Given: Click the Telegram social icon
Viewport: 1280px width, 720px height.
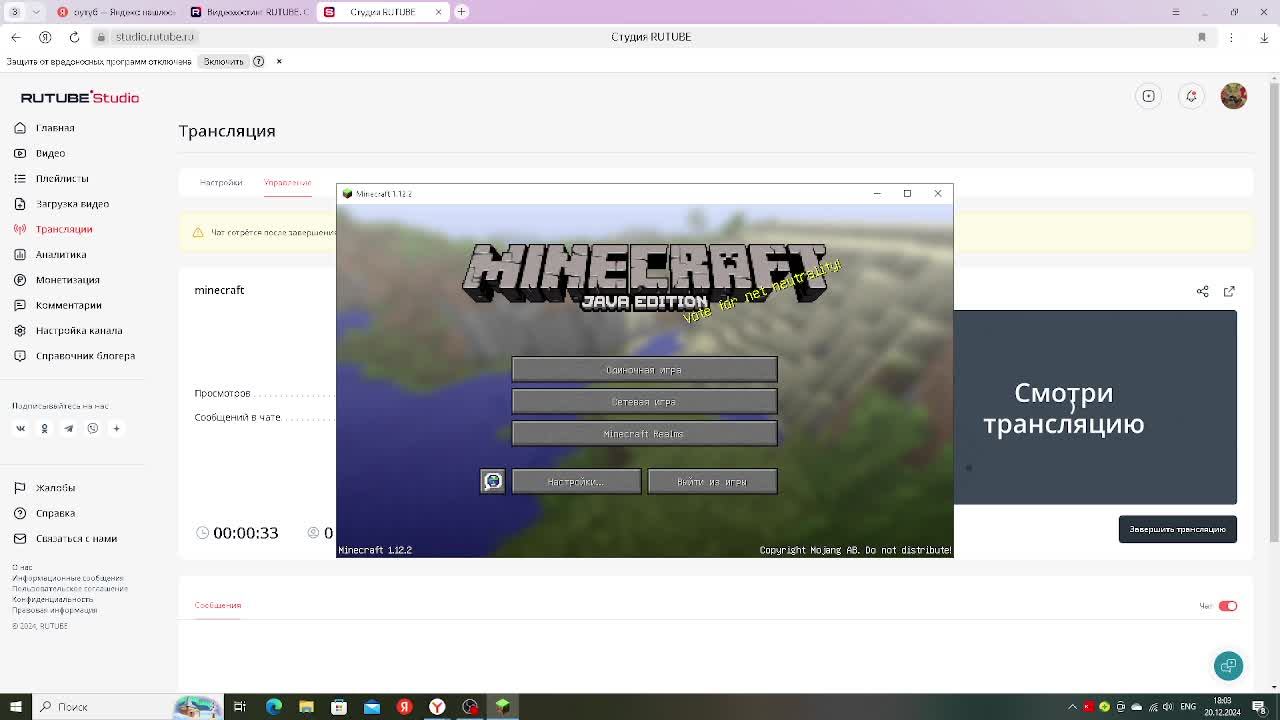Looking at the screenshot, I should point(68,428).
